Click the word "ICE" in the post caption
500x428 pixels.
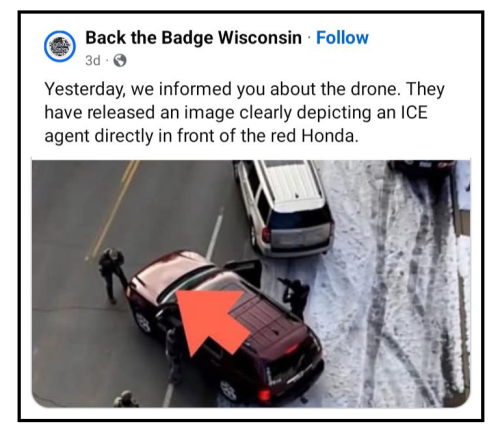413,113
